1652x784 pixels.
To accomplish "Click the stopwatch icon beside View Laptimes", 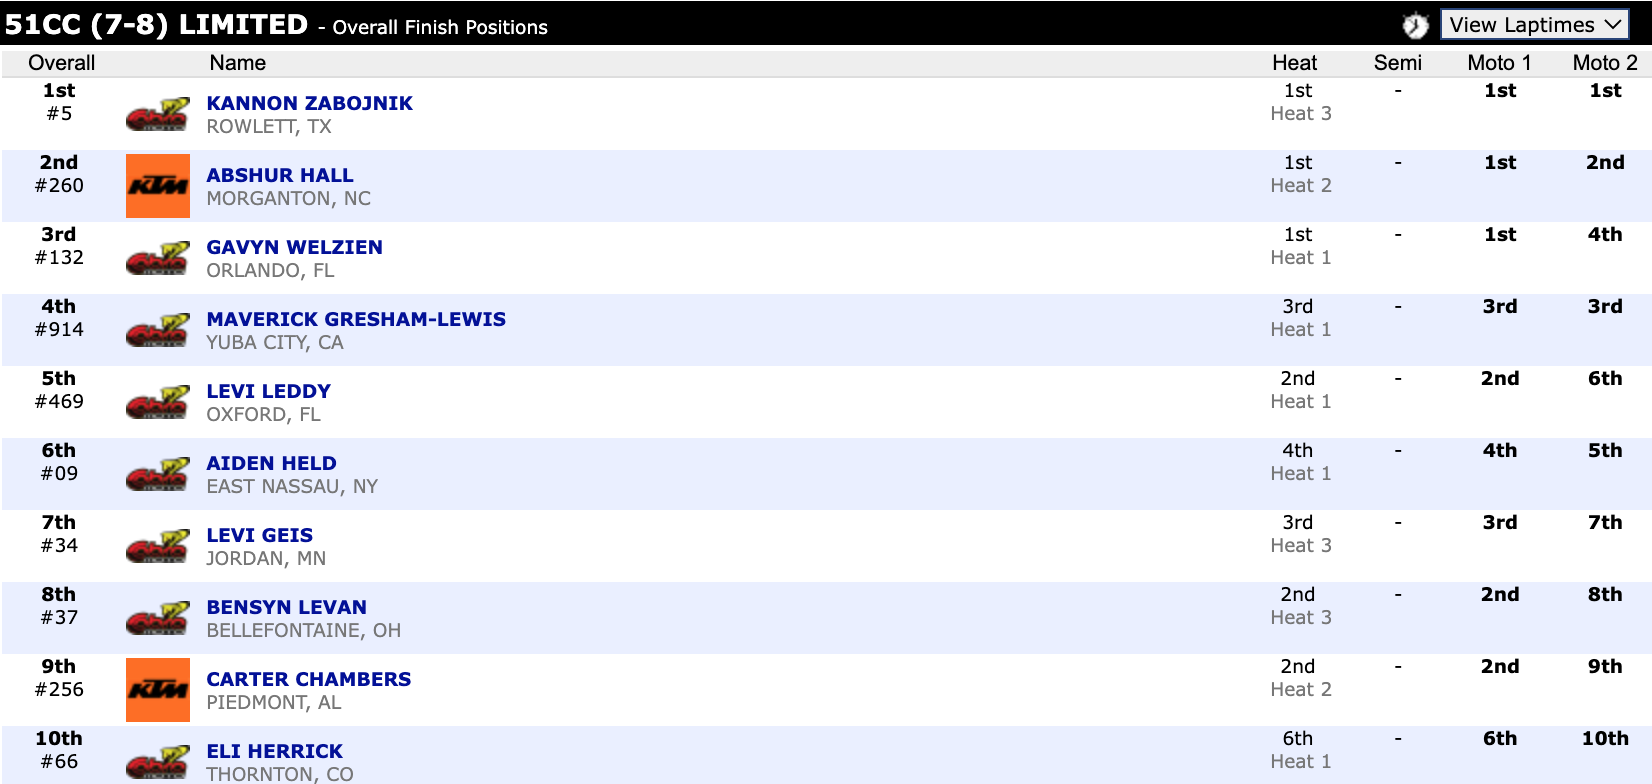I will coord(1415,25).
